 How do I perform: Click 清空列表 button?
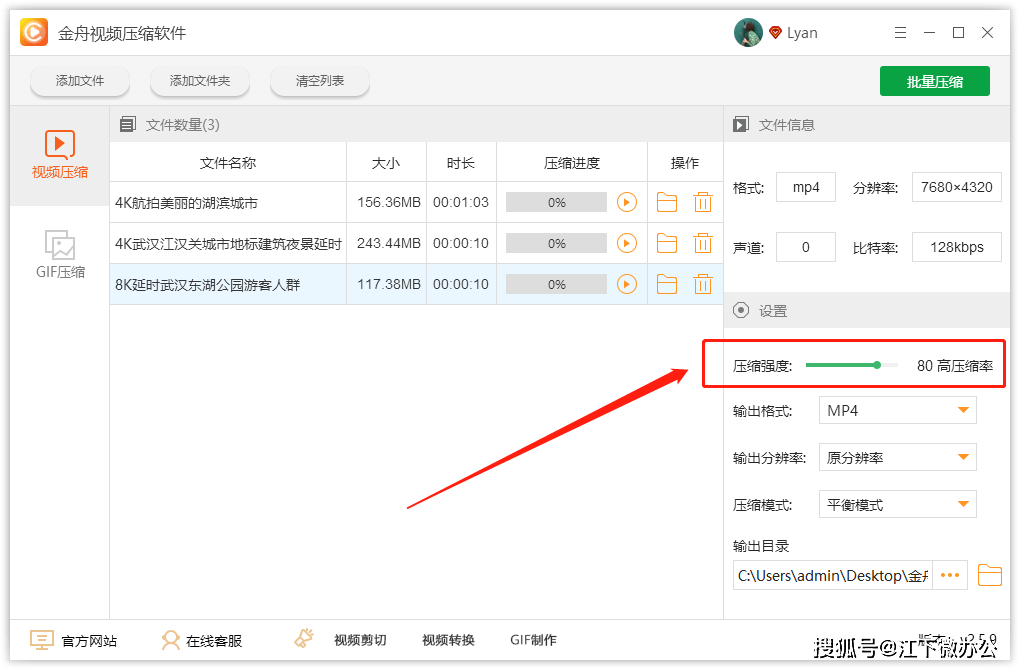pos(319,81)
